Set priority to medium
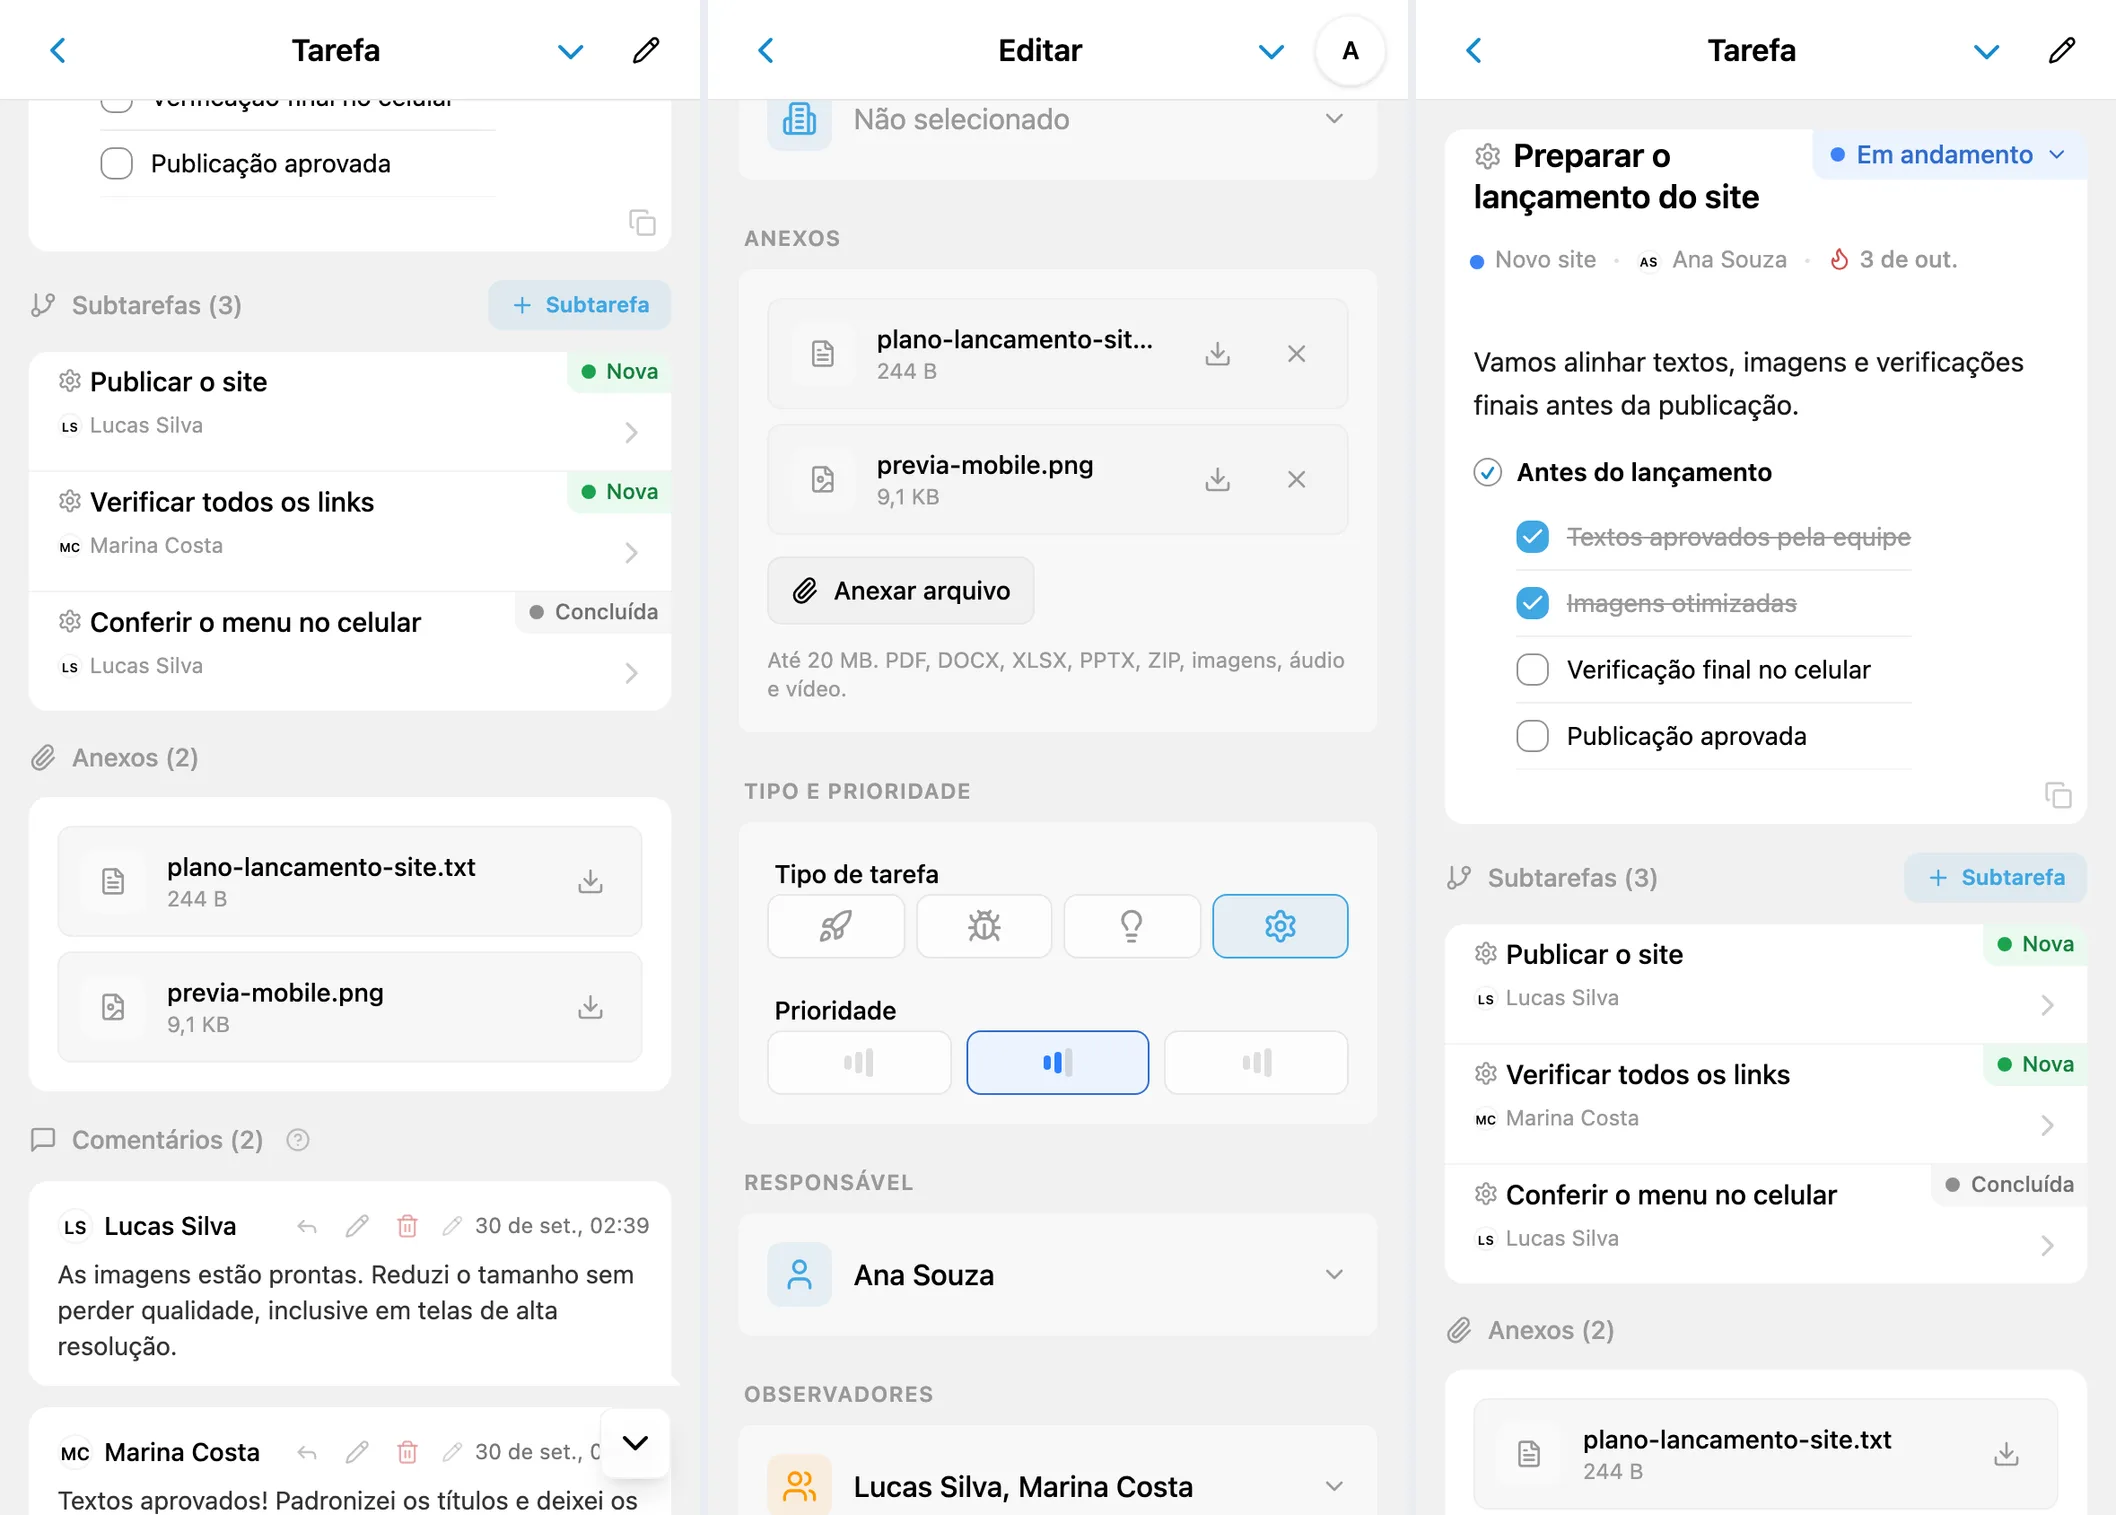 click(x=1057, y=1062)
